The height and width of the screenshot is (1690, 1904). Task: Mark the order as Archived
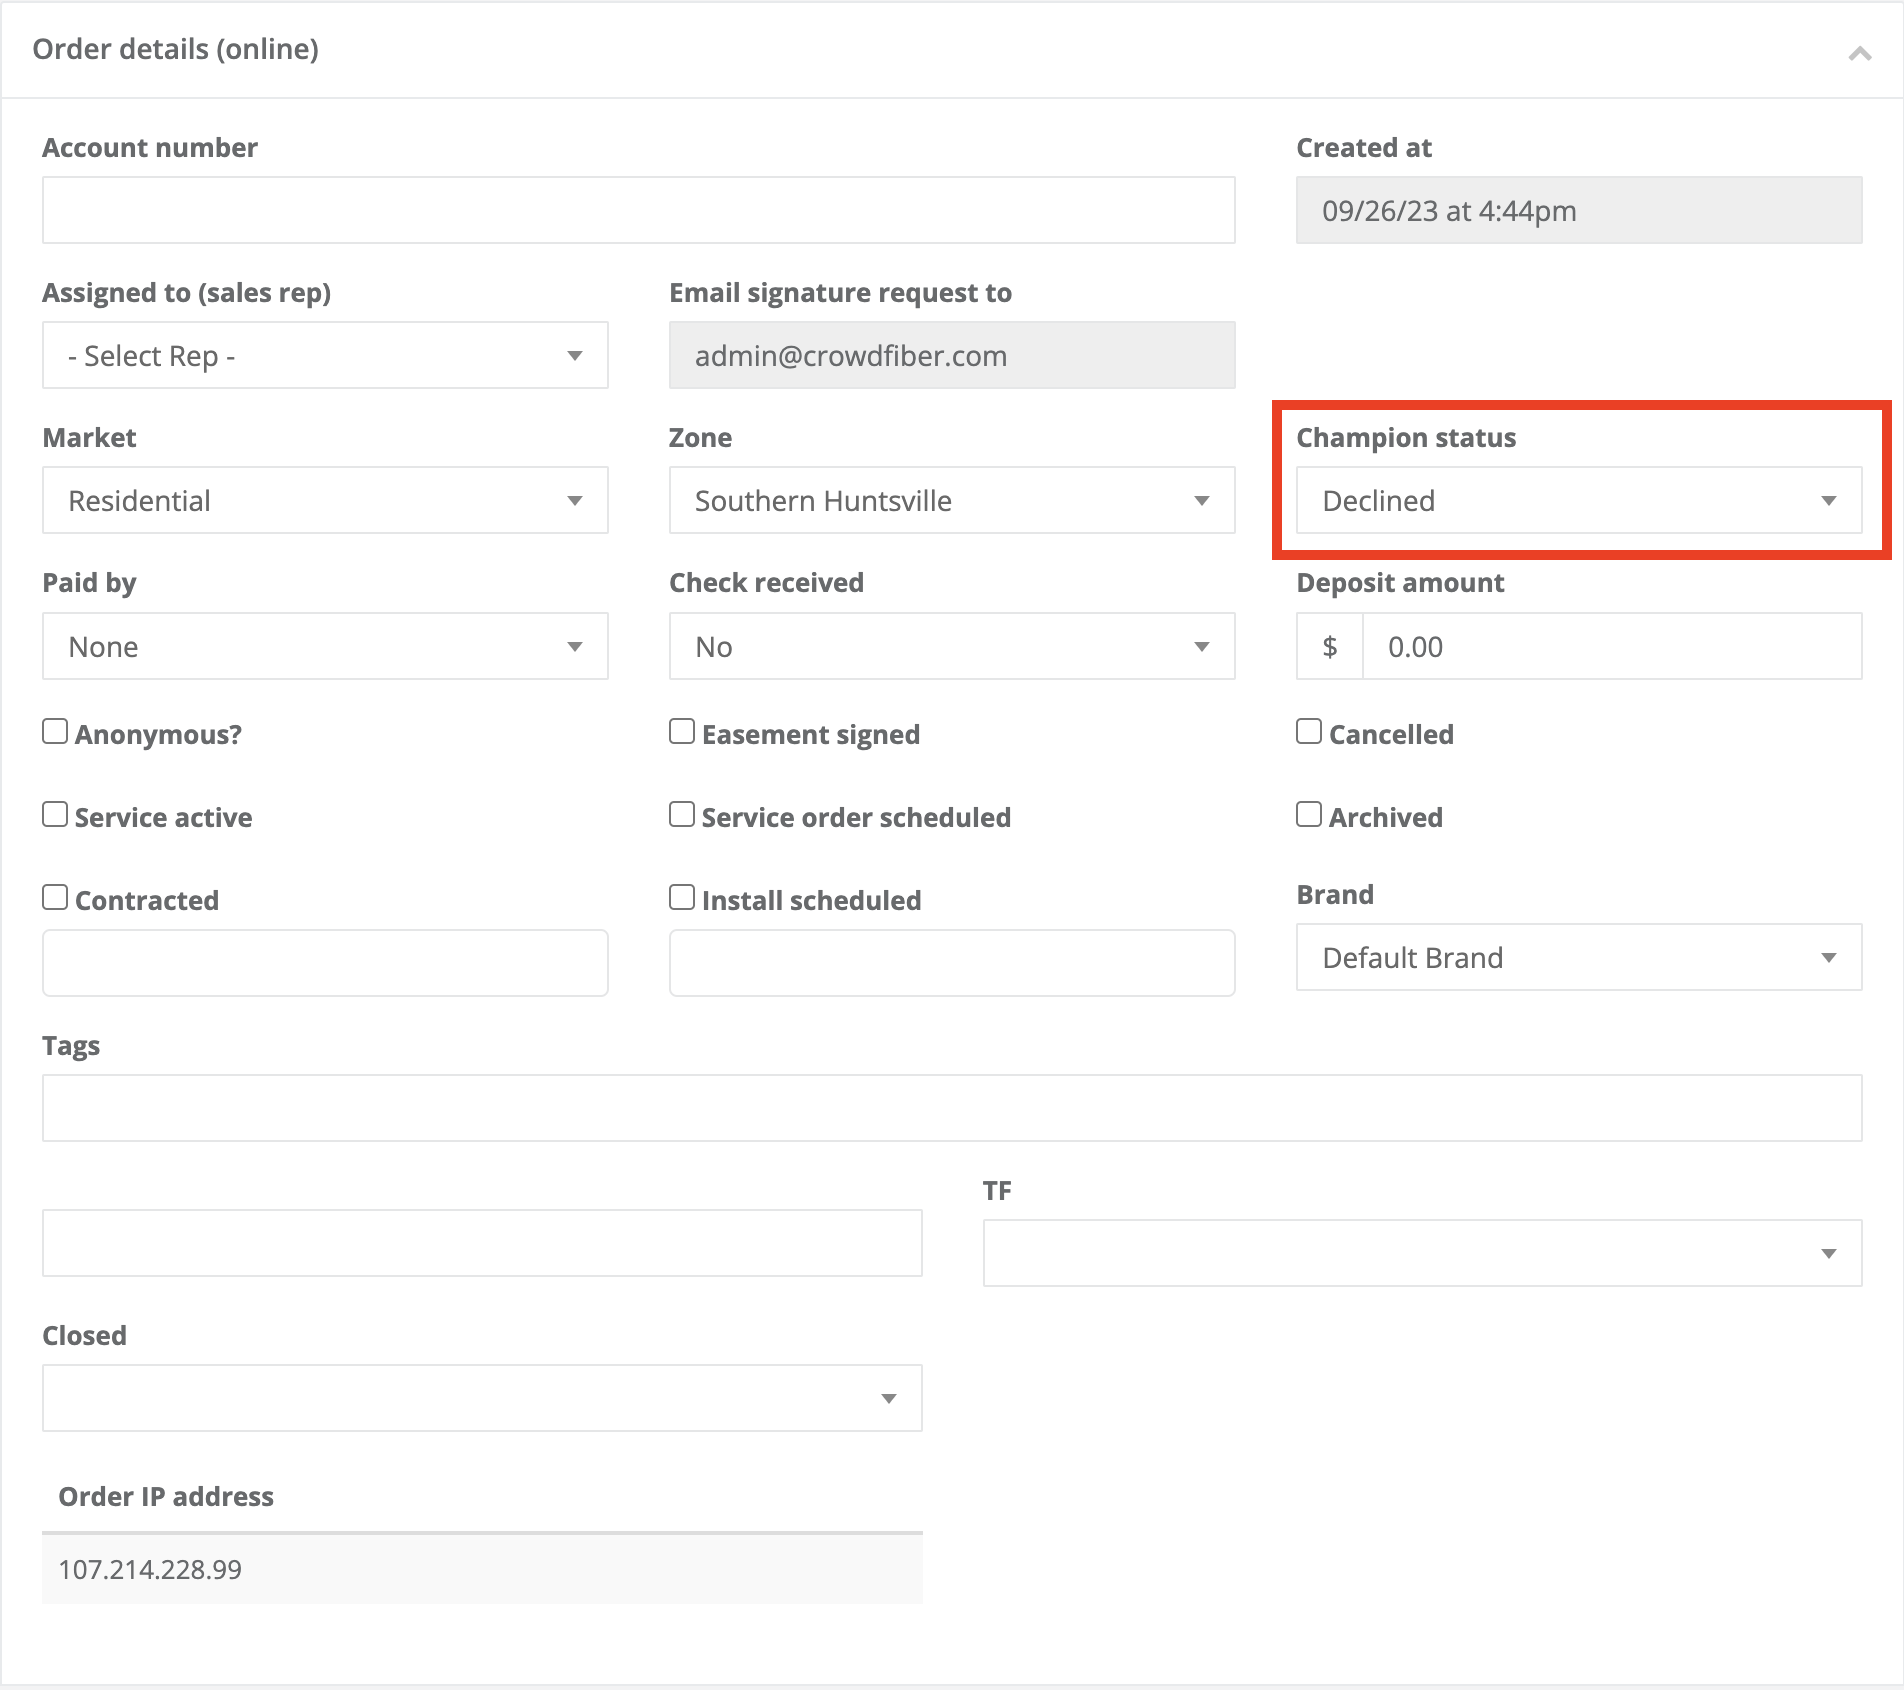point(1309,815)
